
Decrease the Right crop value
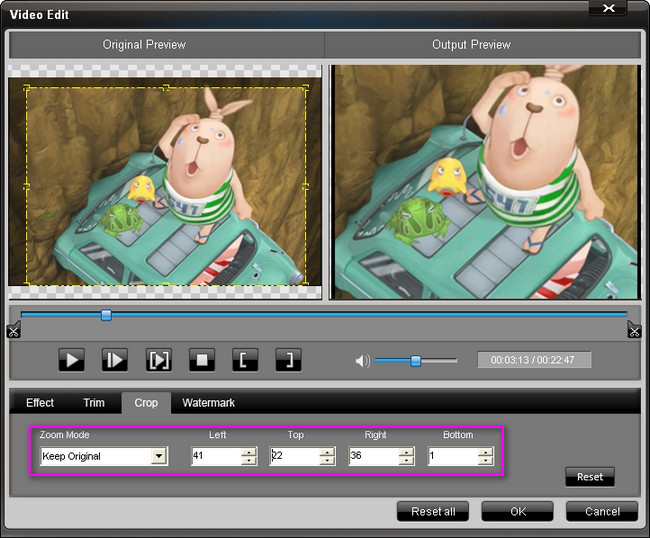[406, 460]
